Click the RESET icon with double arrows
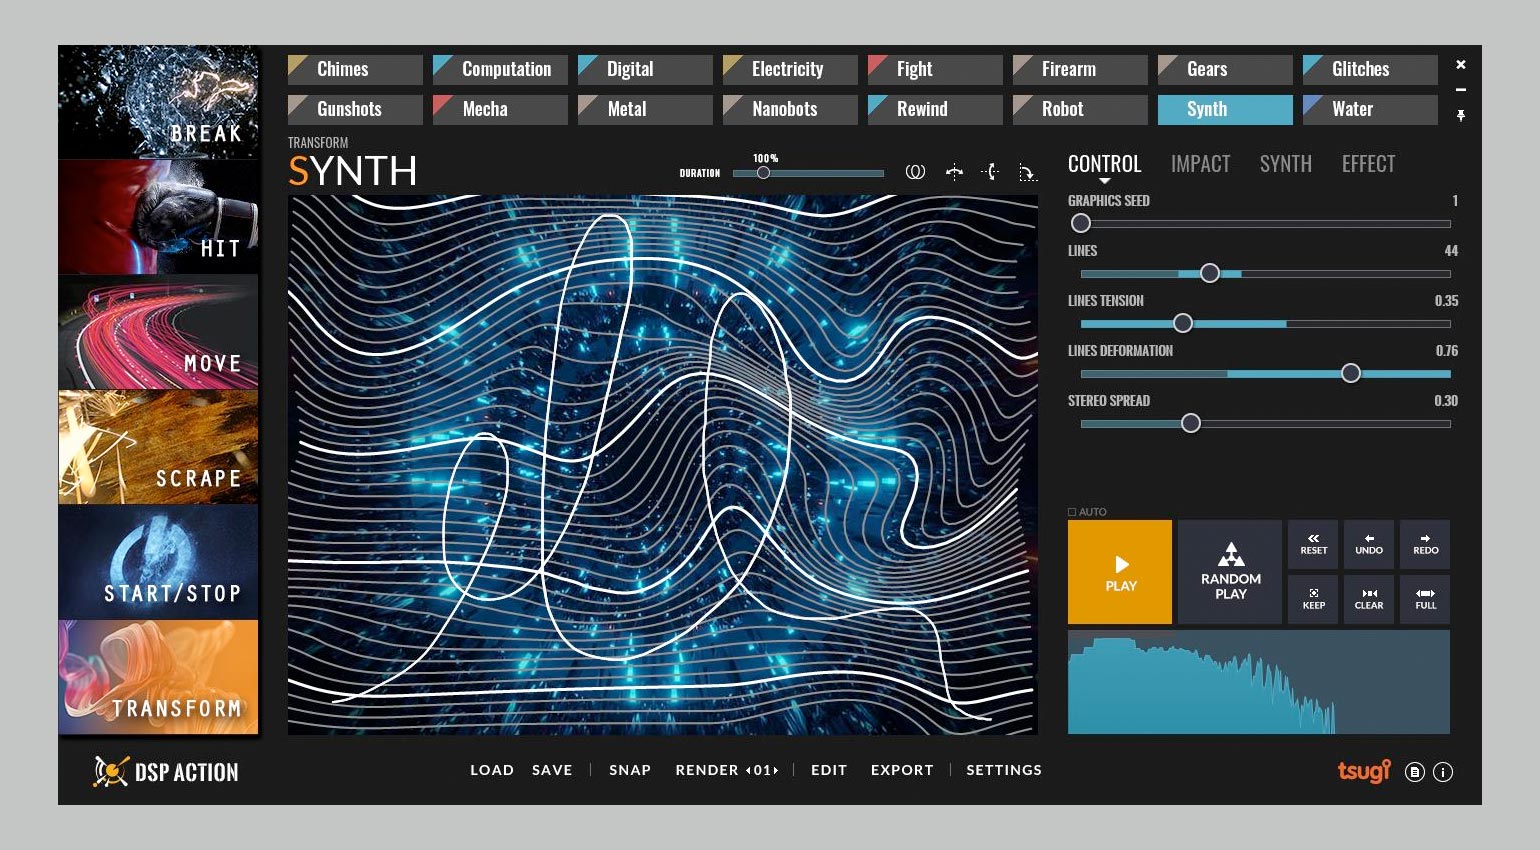This screenshot has width=1540, height=850. (x=1312, y=544)
